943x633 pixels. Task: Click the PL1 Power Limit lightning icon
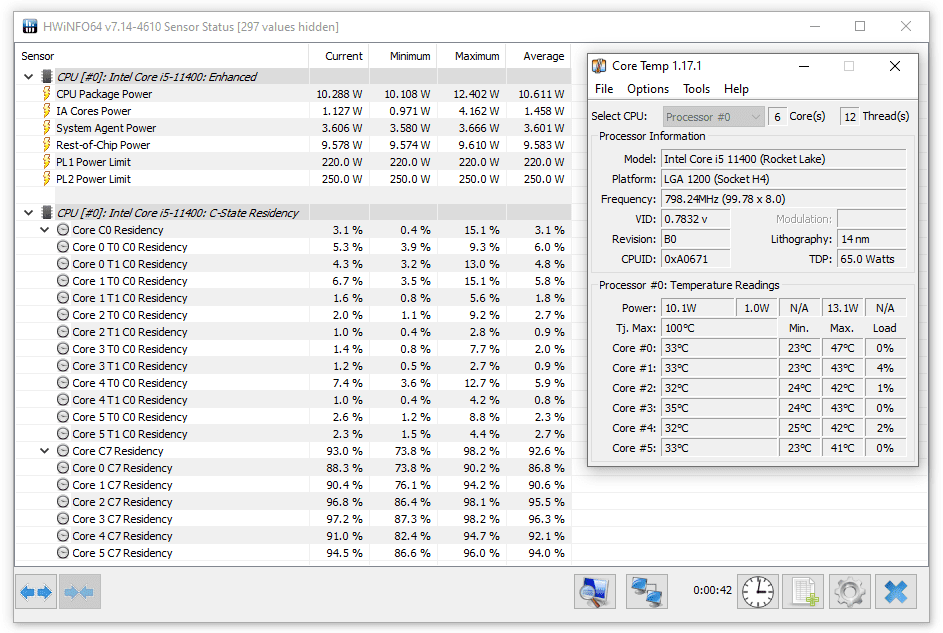coord(46,162)
